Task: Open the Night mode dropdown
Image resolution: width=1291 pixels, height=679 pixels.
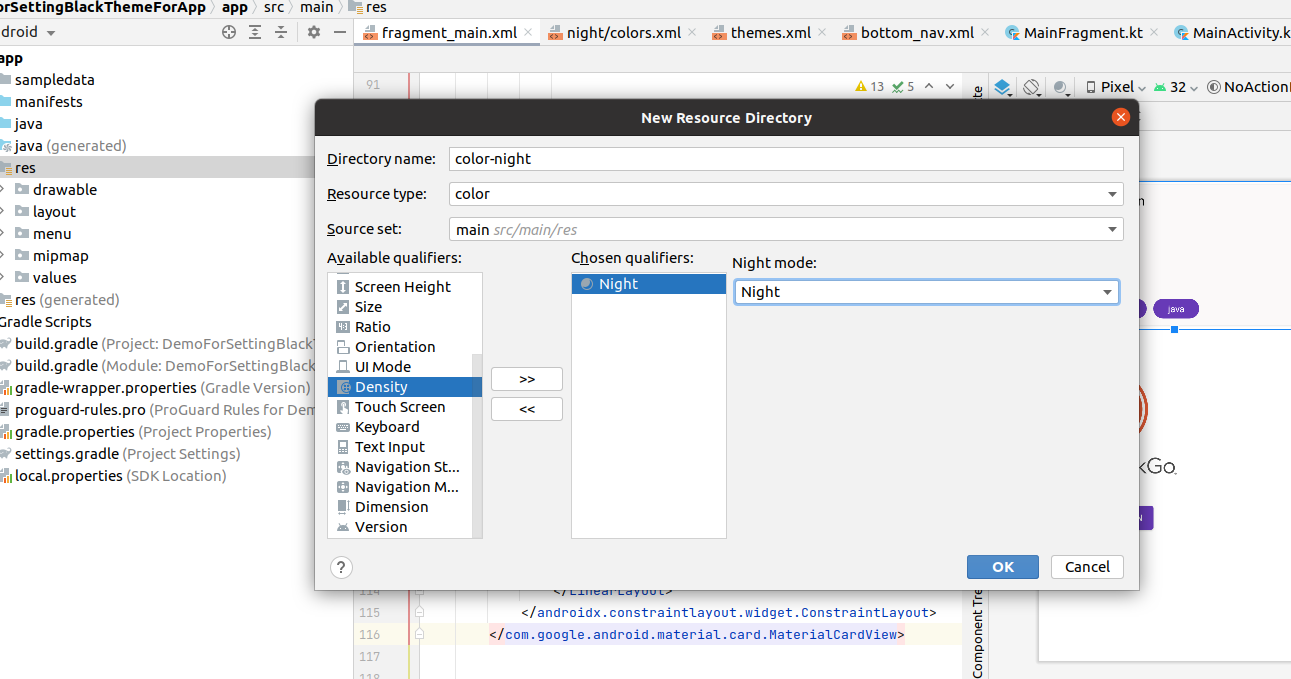Action: (x=1107, y=292)
